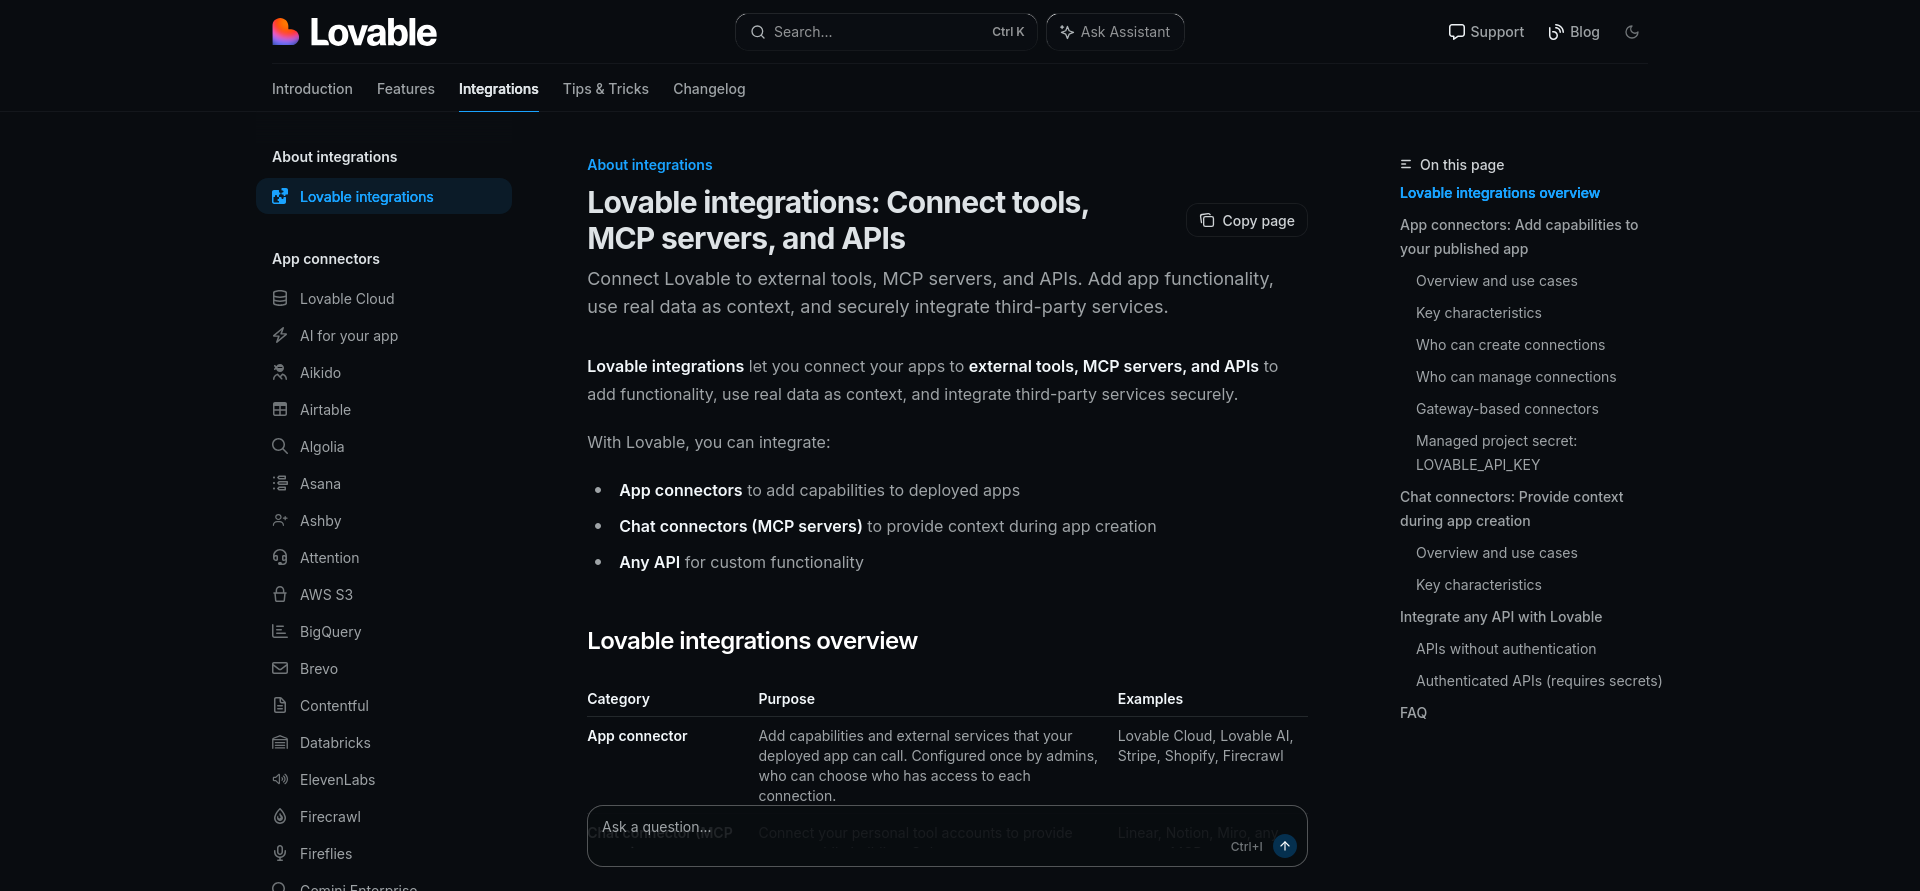1920x891 pixels.
Task: Jump to the FAQ section
Action: pos(1413,713)
